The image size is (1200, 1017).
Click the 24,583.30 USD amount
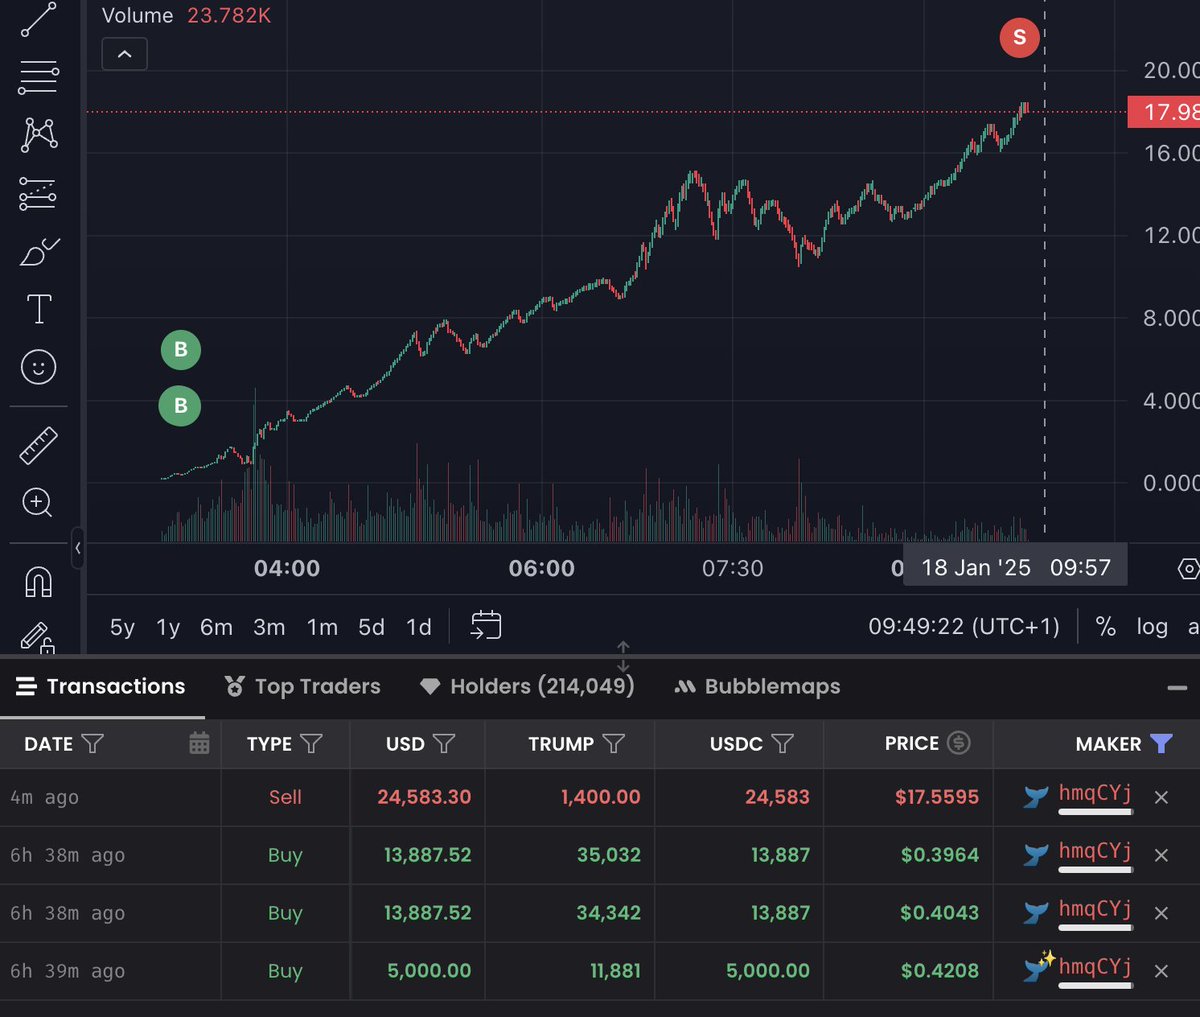click(x=424, y=797)
